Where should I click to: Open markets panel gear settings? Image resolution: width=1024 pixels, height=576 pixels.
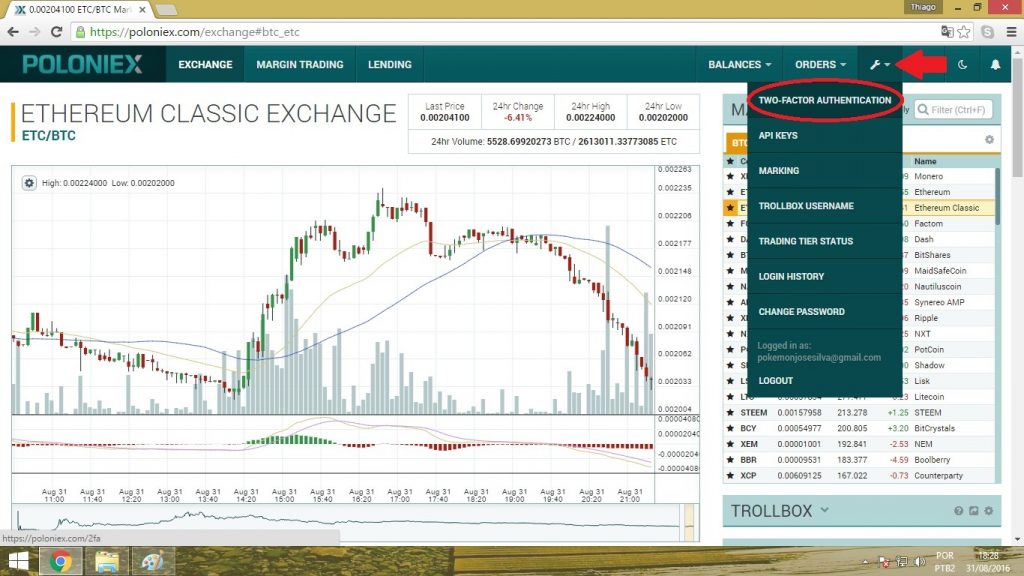(x=989, y=140)
